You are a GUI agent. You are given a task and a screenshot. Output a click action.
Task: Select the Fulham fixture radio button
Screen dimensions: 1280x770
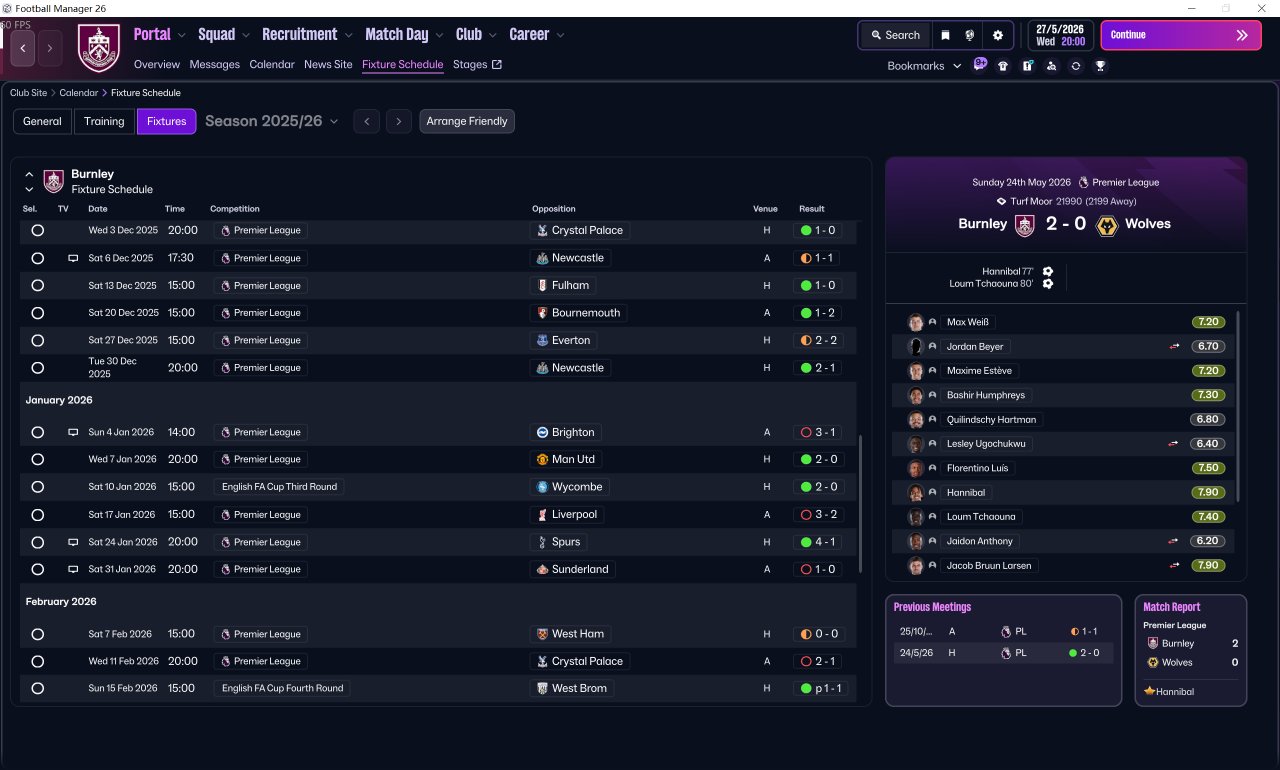38,285
